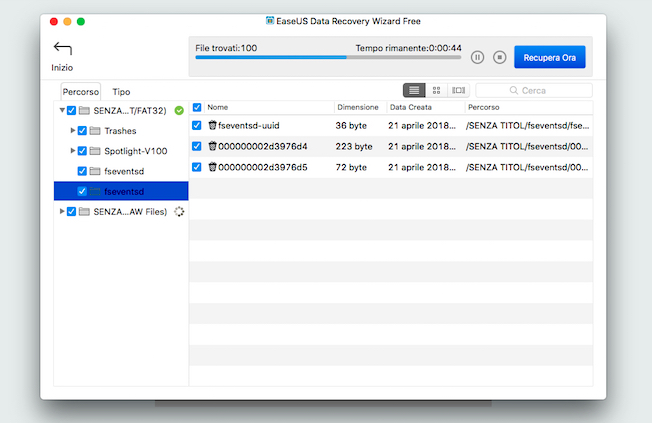Click trash icon next to fseventsd-uuid
Viewport: 652px width, 423px height.
[x=212, y=126]
